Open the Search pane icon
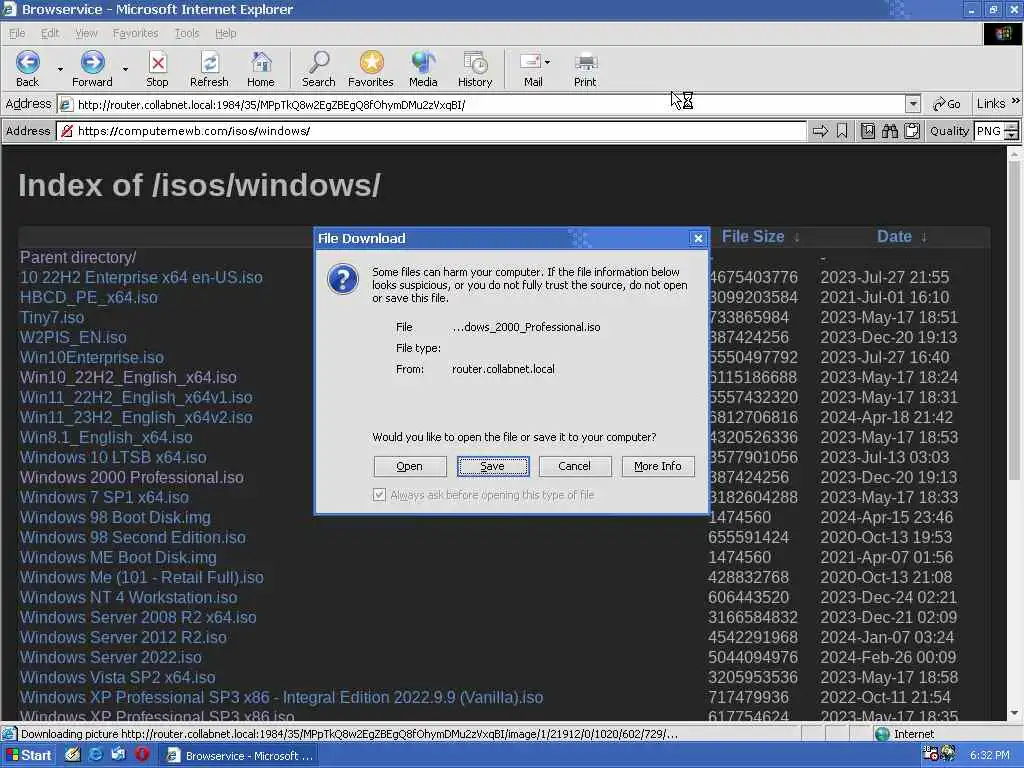This screenshot has height=768, width=1024. tap(319, 63)
